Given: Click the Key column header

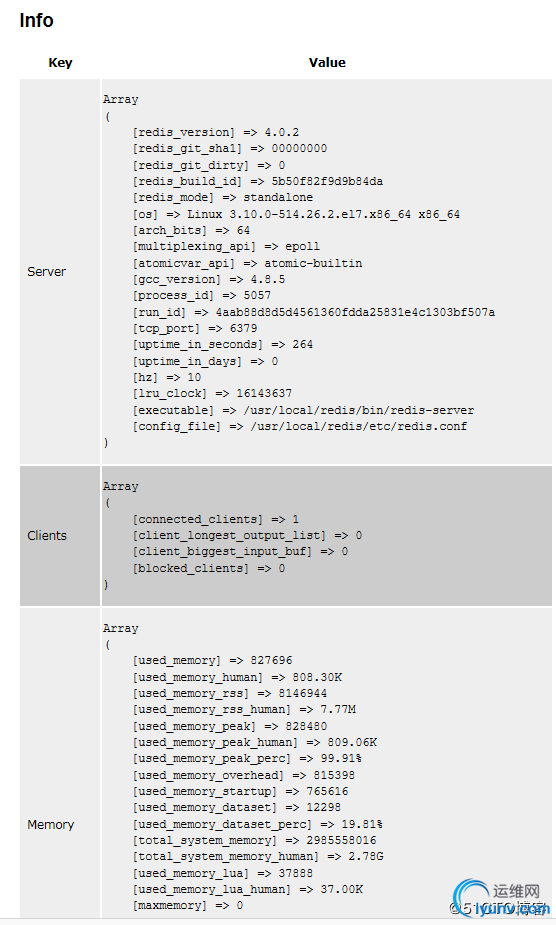Looking at the screenshot, I should tap(60, 63).
